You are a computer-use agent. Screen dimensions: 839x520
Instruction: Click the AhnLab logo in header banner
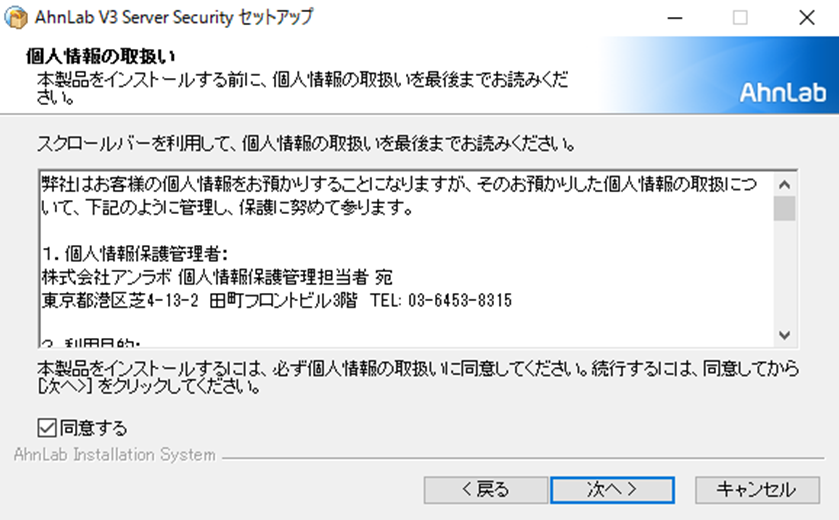783,93
